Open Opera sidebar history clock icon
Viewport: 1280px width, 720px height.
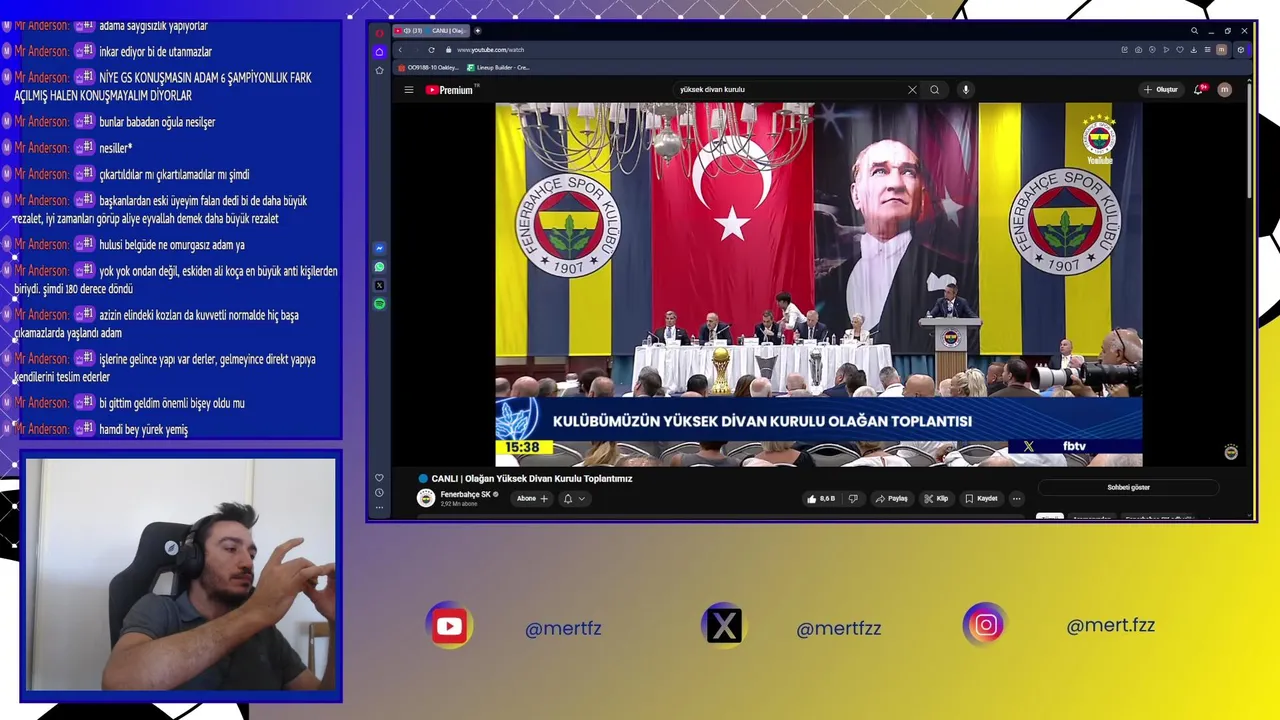point(379,493)
